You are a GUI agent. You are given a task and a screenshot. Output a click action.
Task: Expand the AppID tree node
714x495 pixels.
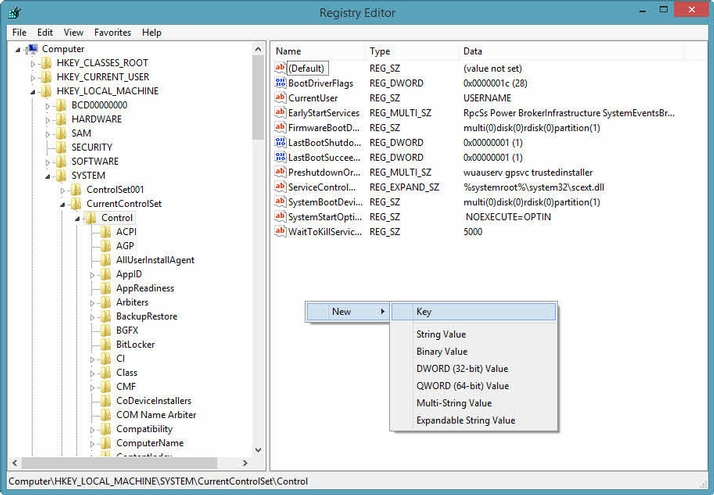[92, 274]
